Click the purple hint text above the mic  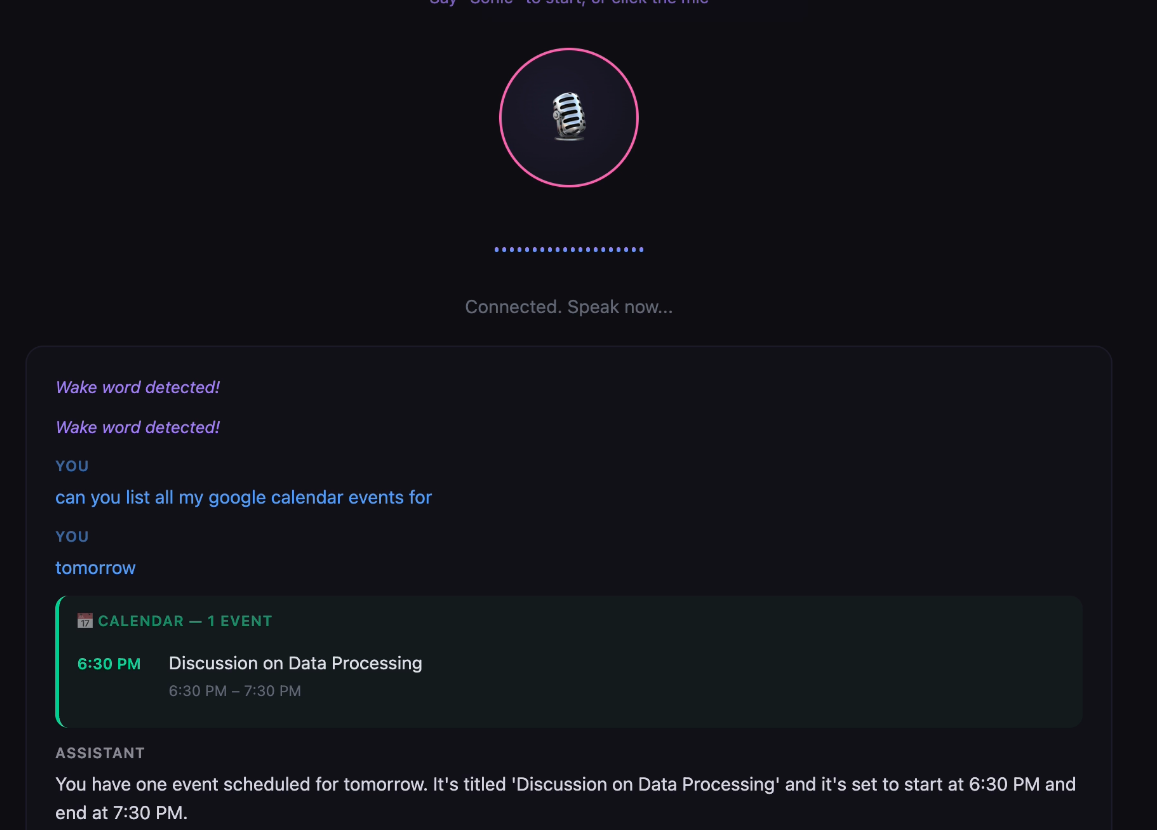coord(569,2)
